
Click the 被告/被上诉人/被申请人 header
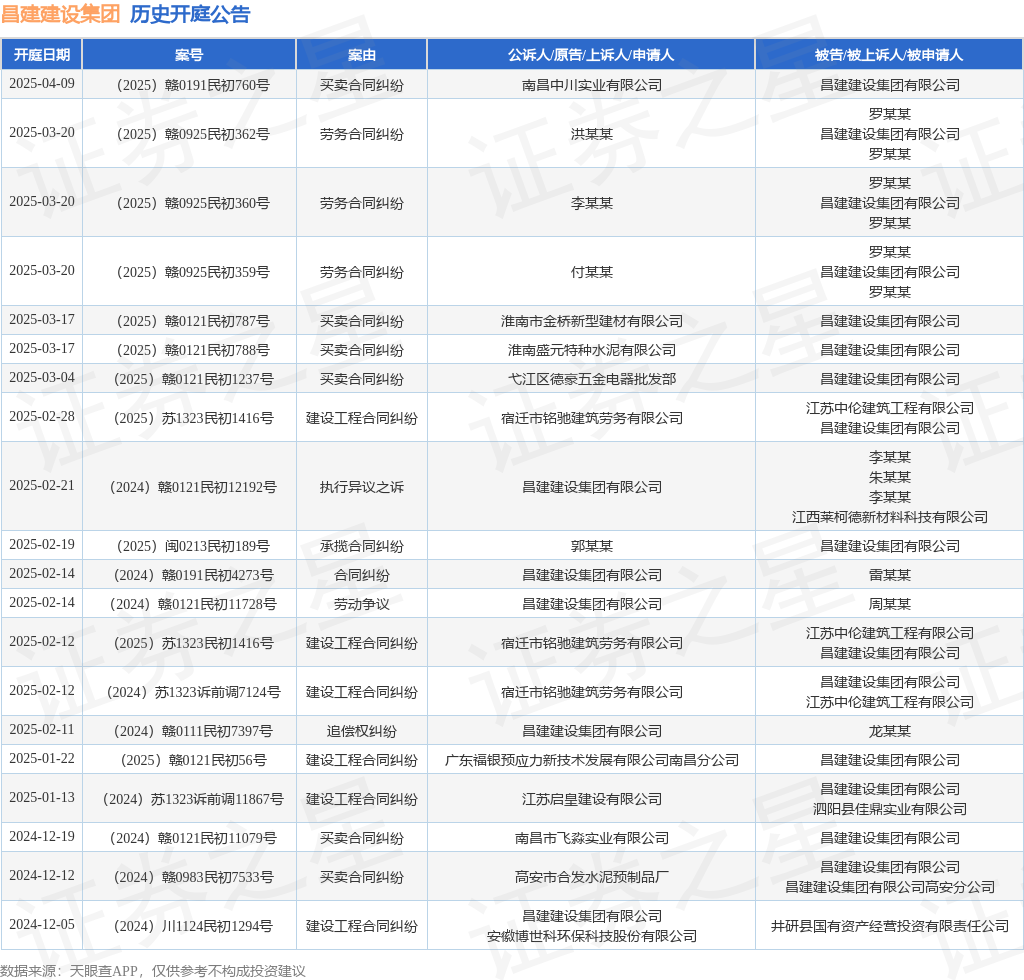click(889, 55)
